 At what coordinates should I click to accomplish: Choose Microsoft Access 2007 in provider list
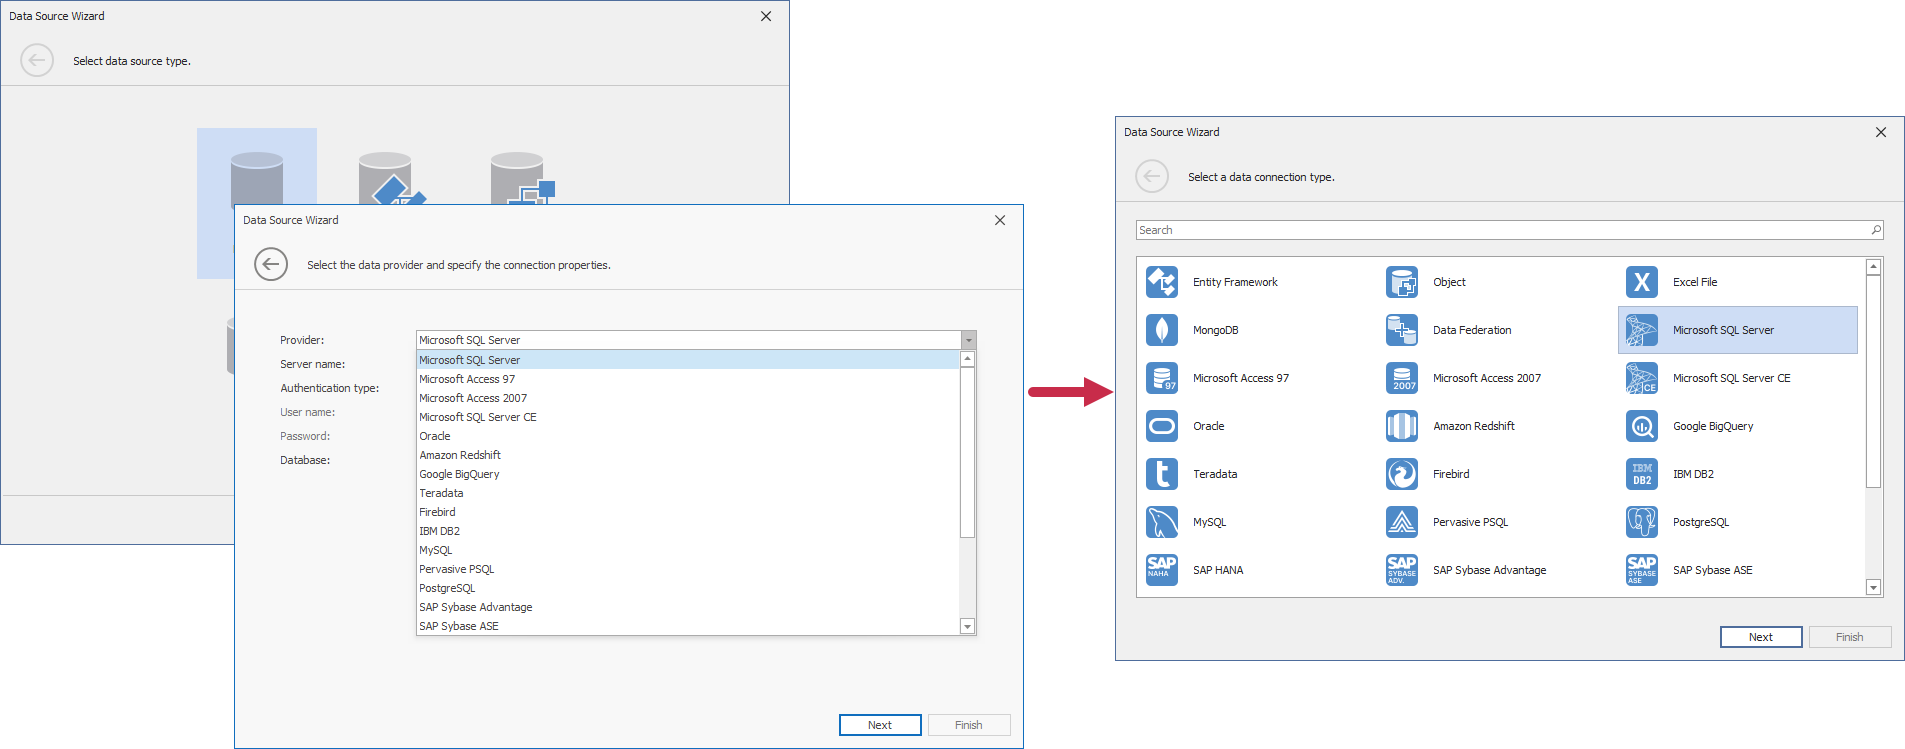coord(473,398)
